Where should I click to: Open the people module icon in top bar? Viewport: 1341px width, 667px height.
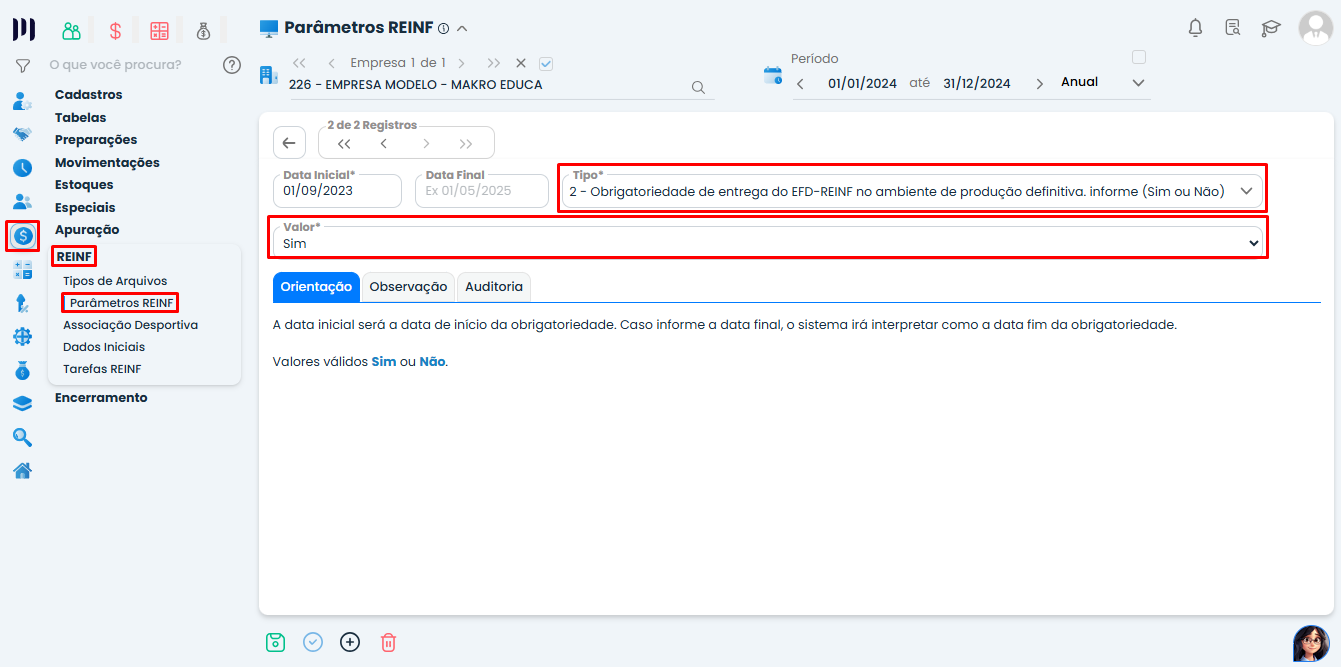(71, 30)
